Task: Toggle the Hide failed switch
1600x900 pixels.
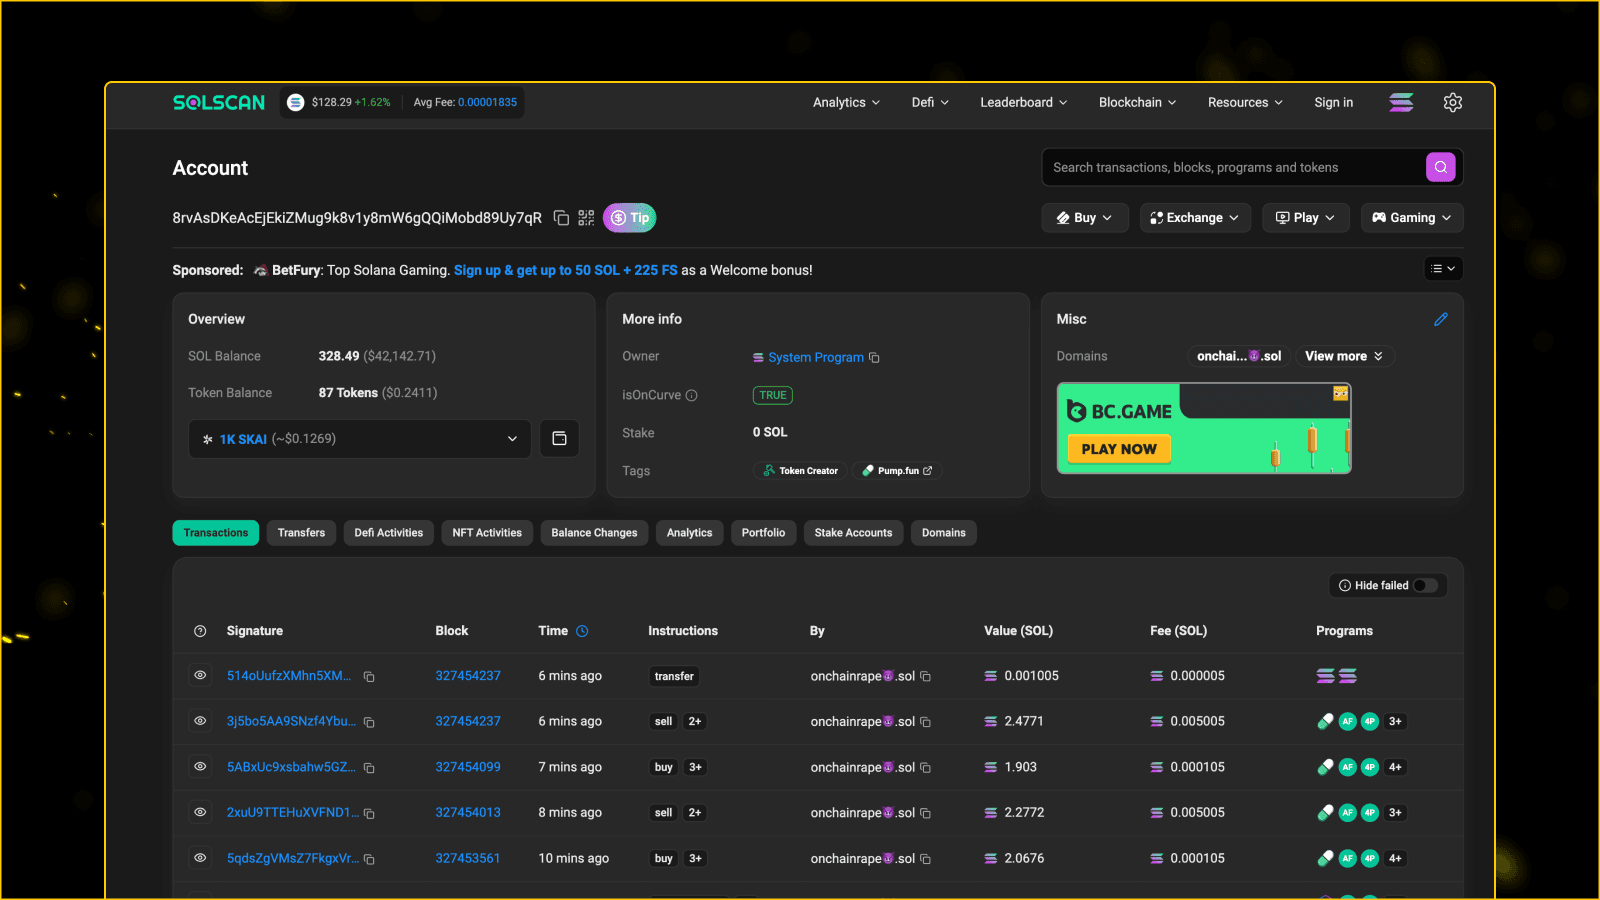Action: (1426, 585)
